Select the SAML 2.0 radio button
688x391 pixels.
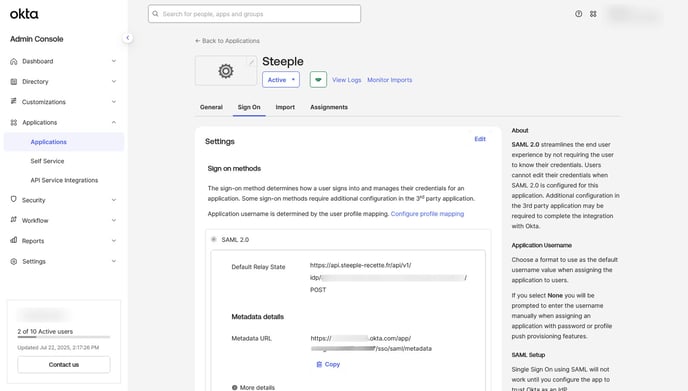[x=214, y=240]
